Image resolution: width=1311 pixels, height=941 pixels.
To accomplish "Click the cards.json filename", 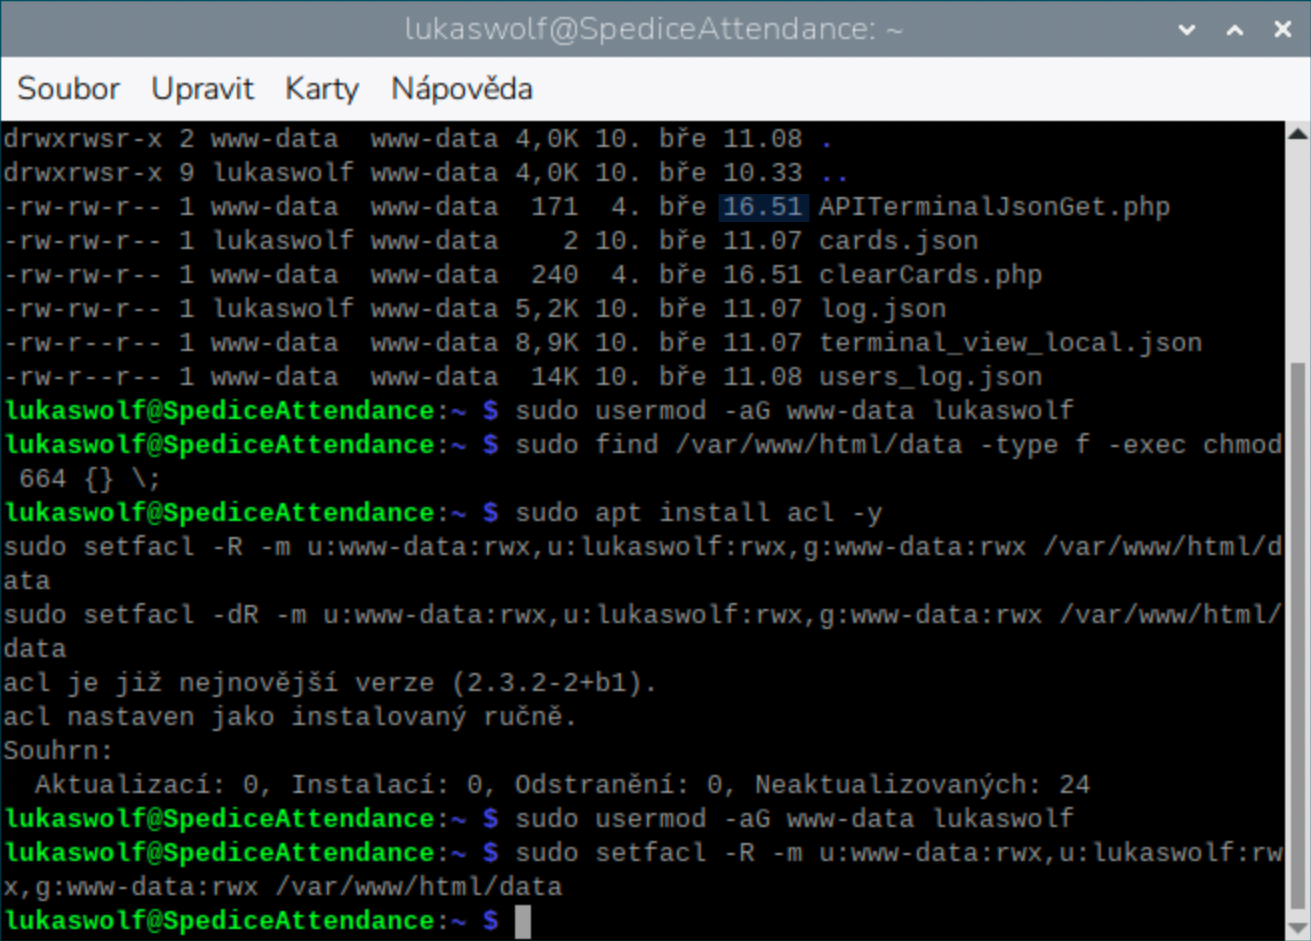I will [898, 241].
